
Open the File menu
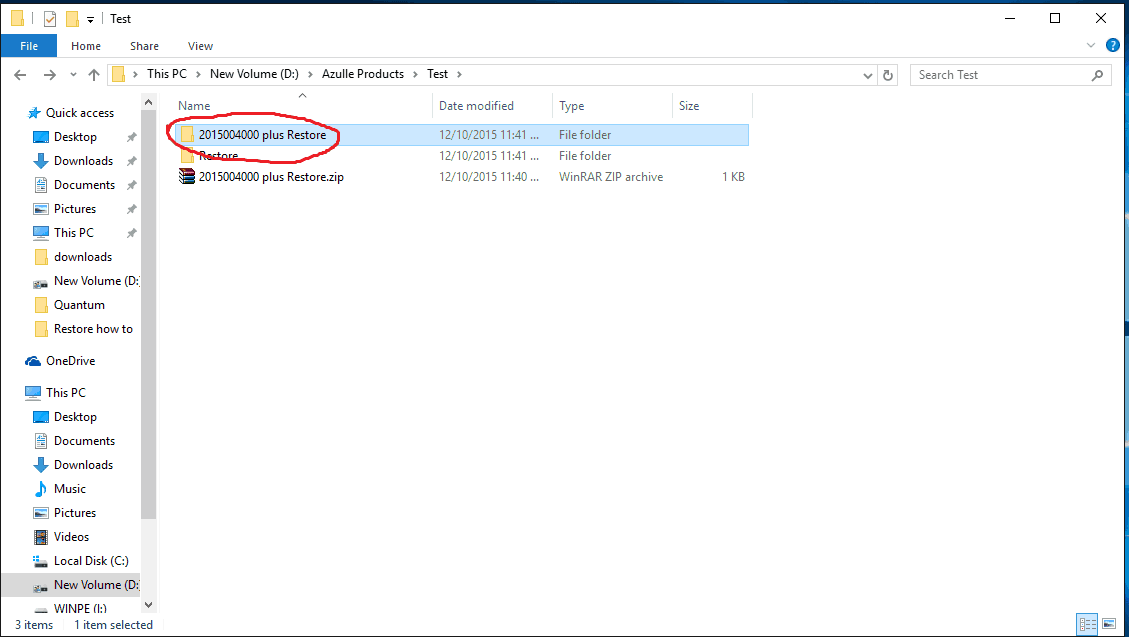(29, 46)
